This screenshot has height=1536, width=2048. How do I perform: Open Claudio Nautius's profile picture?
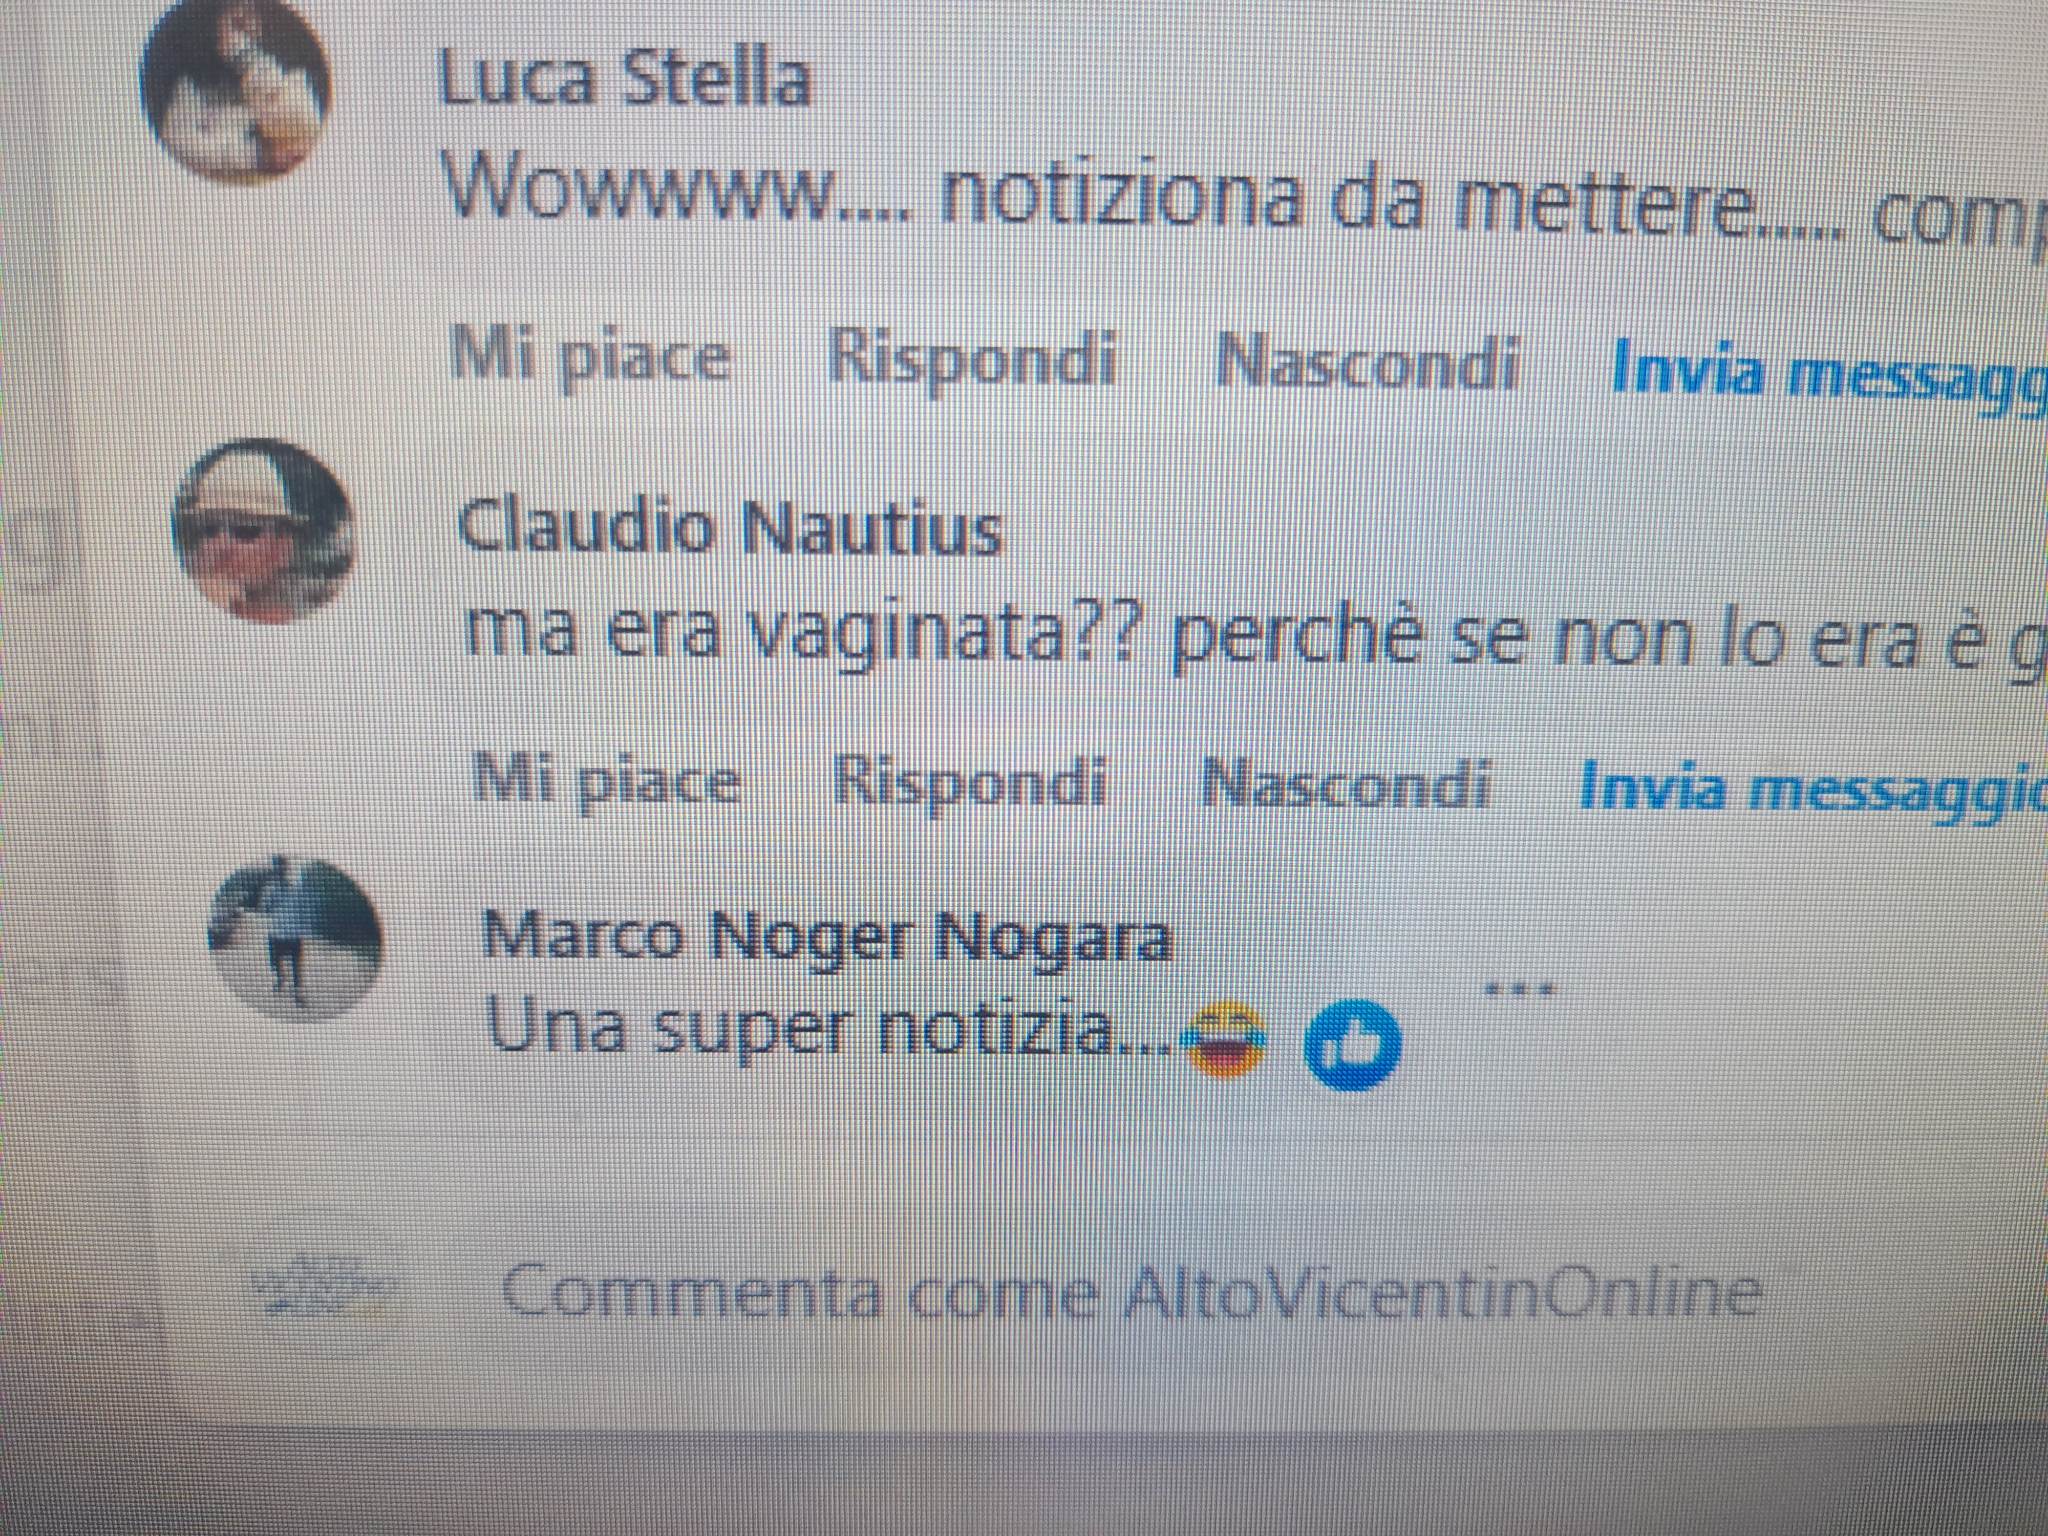(262, 530)
